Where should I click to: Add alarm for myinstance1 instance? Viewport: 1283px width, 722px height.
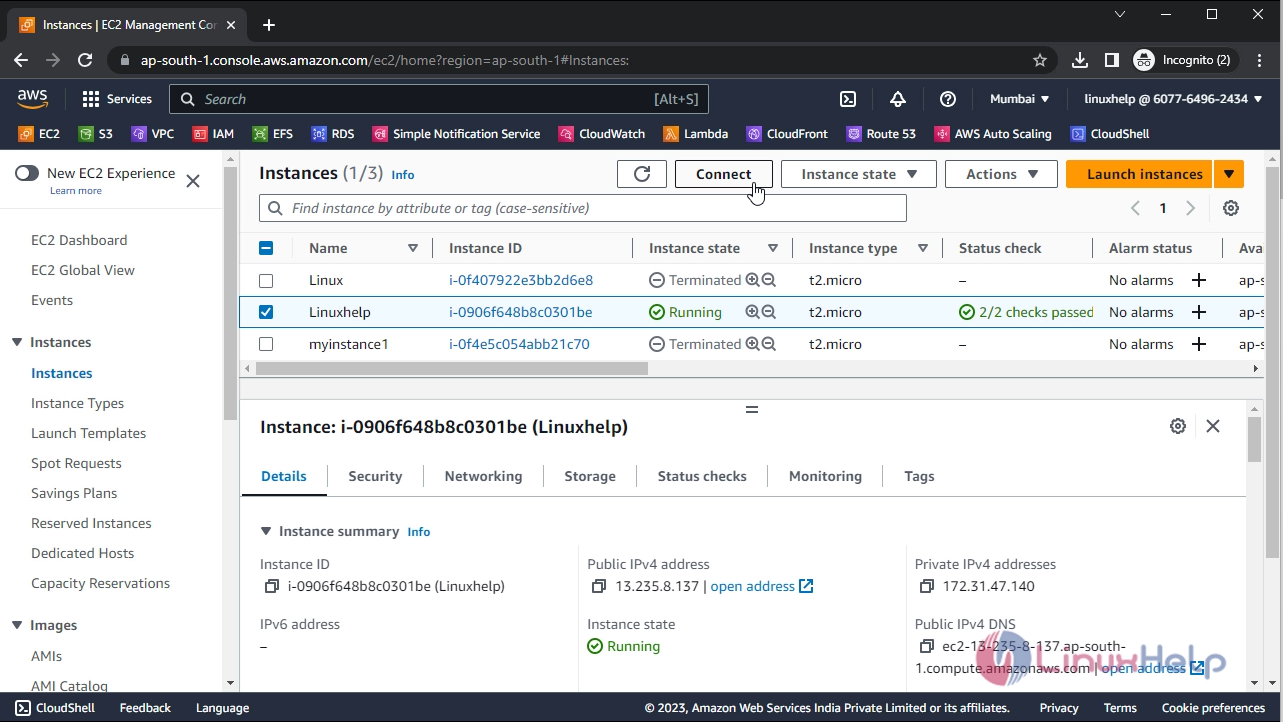click(x=1198, y=344)
